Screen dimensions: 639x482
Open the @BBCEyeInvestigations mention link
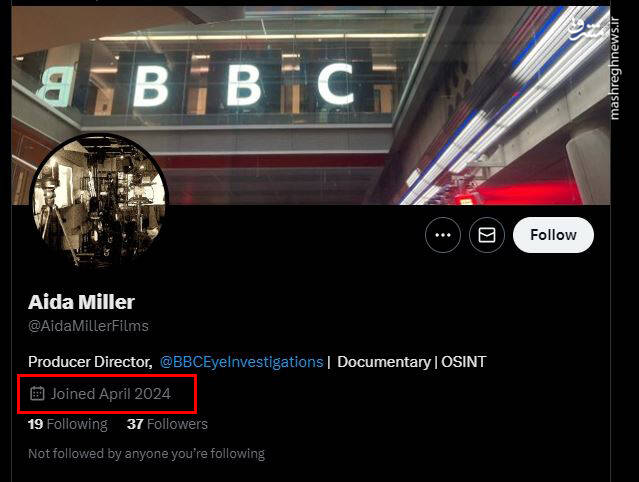[x=241, y=361]
